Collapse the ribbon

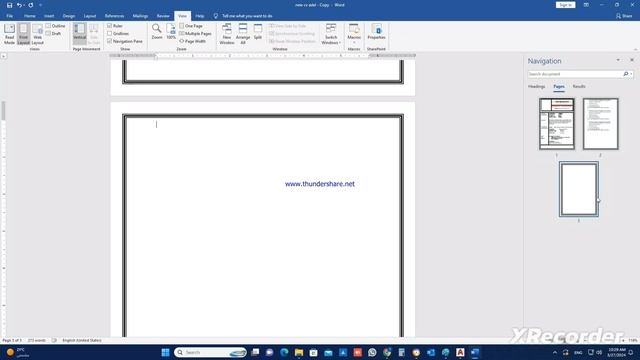coord(636,49)
